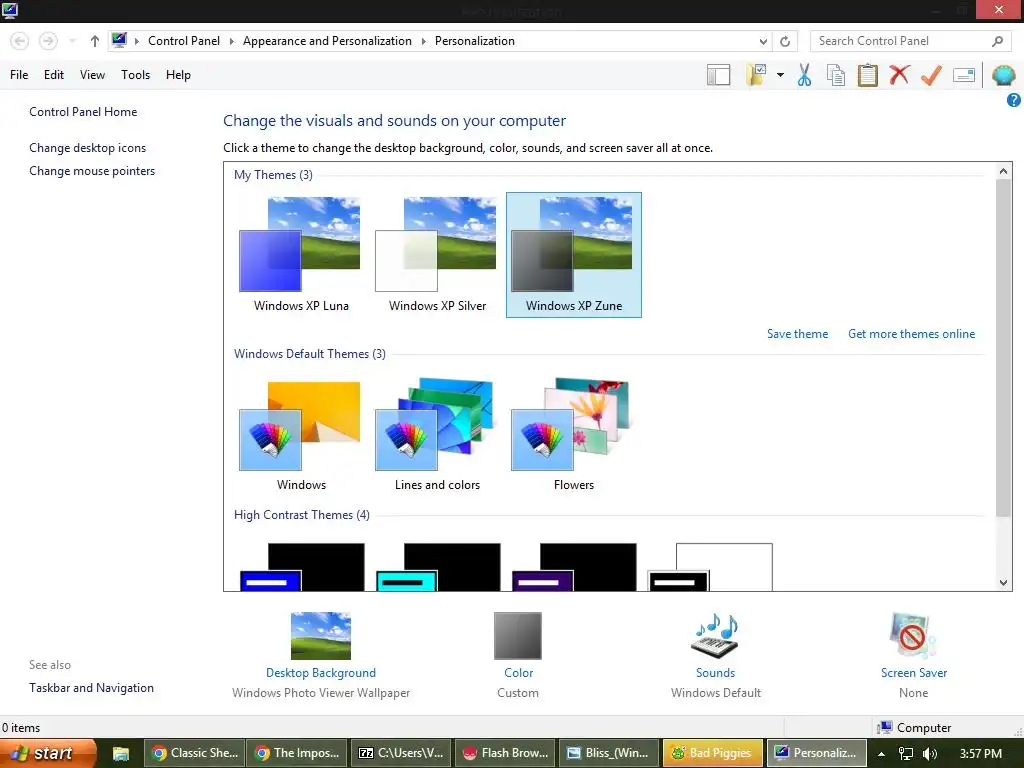
Task: Click the Start button
Action: tap(48, 753)
